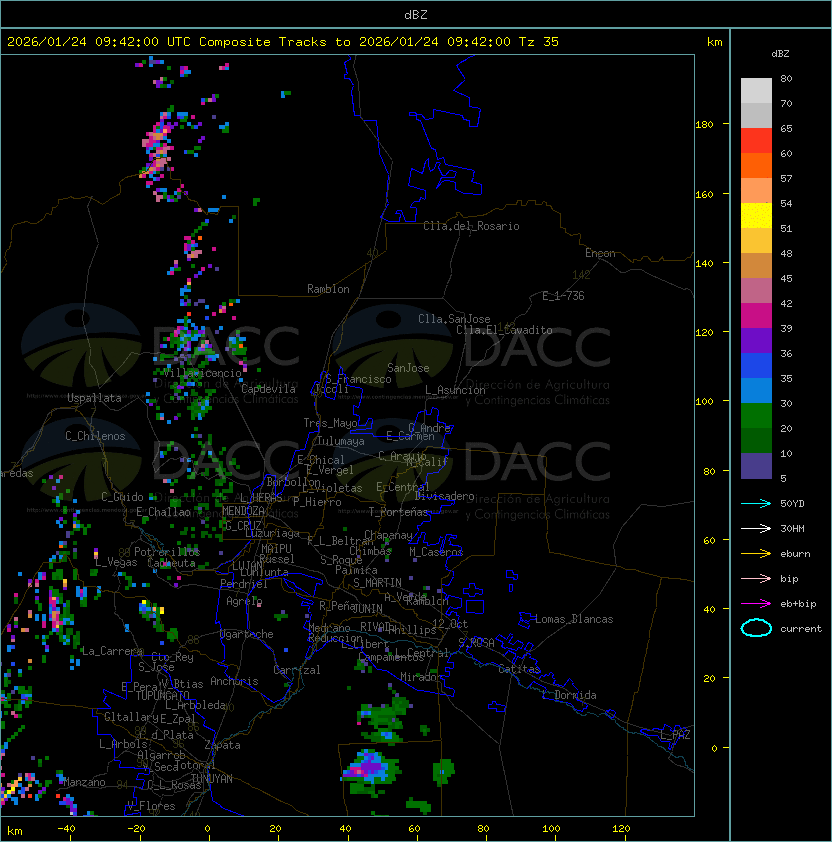Image resolution: width=832 pixels, height=842 pixels.
Task: Click the 'MENDOZA' city label
Action: pyautogui.click(x=243, y=510)
